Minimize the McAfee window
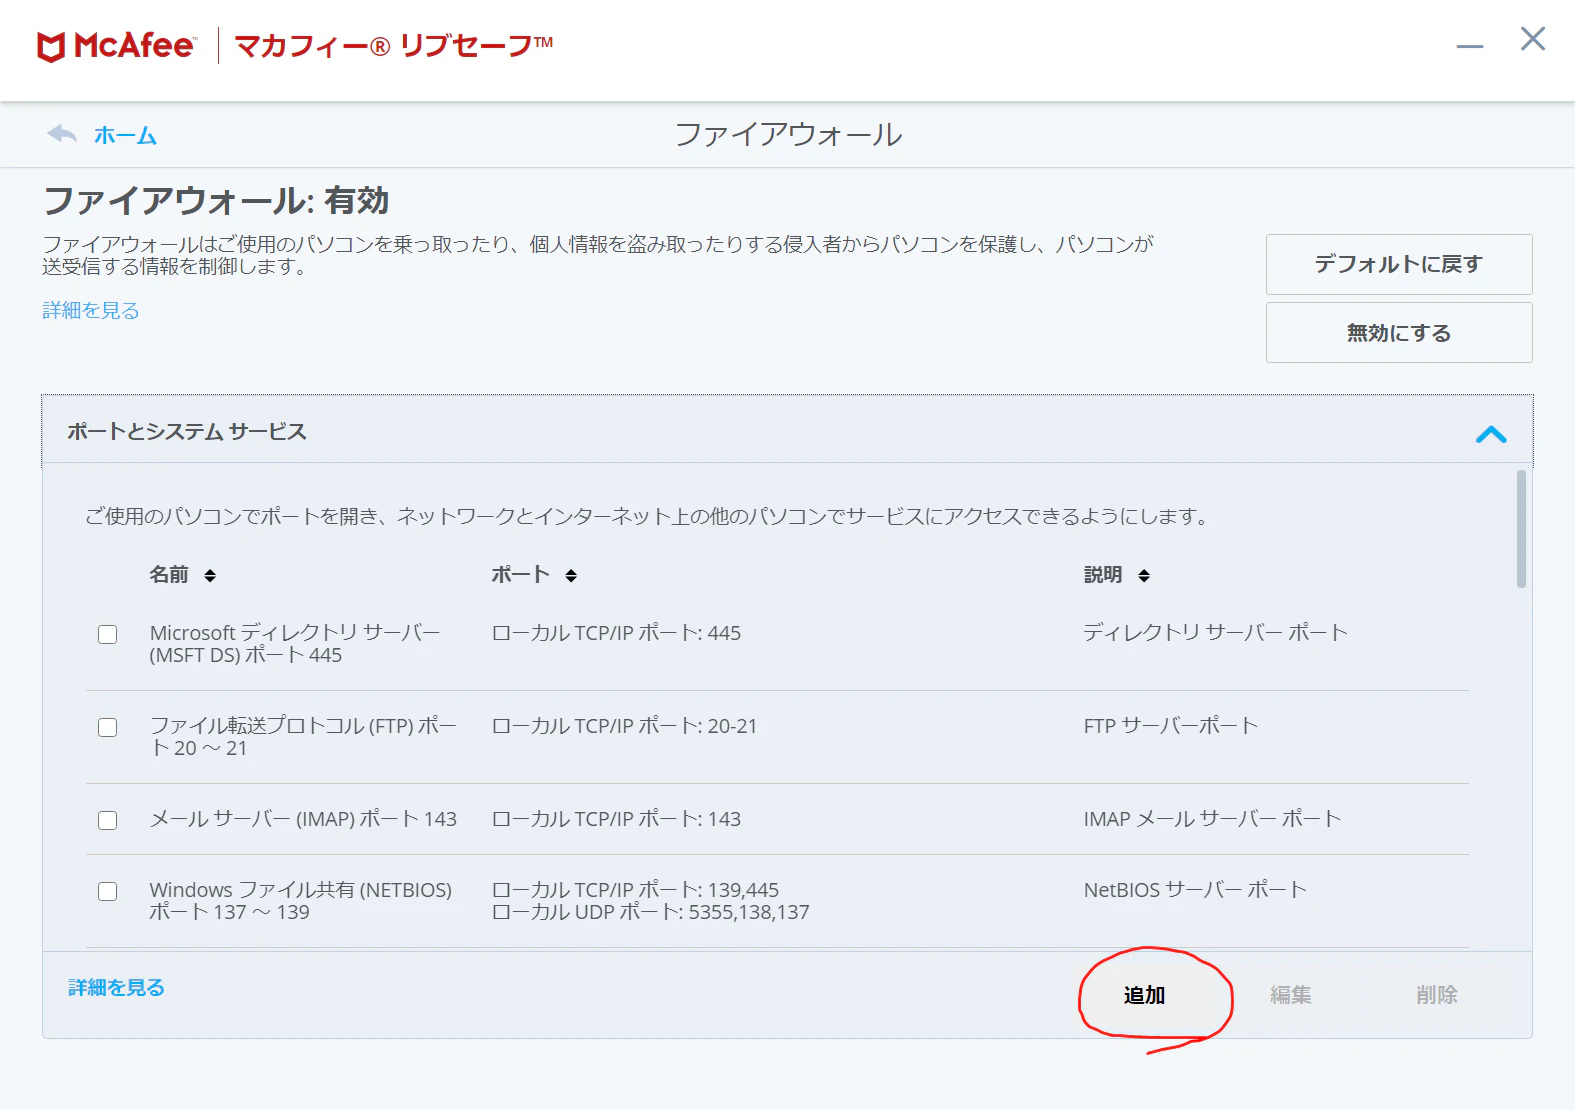Viewport: 1575px width, 1110px height. pos(1469,46)
